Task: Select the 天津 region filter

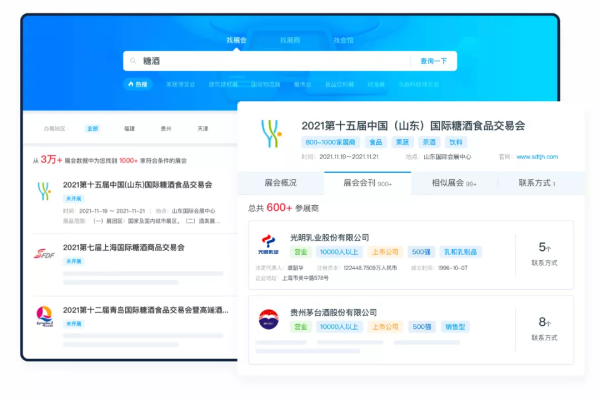Action: [x=203, y=129]
